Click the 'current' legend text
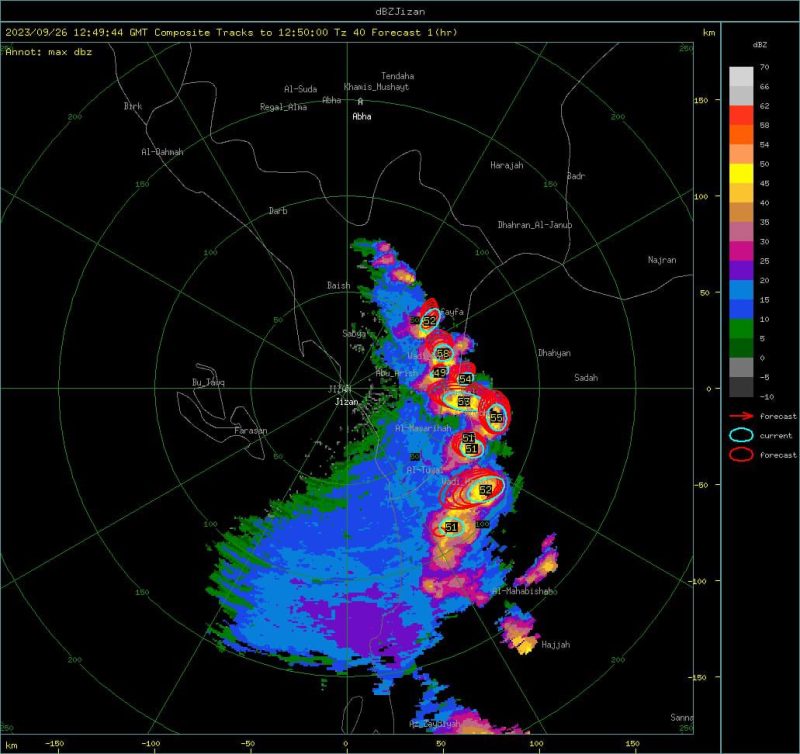 776,436
